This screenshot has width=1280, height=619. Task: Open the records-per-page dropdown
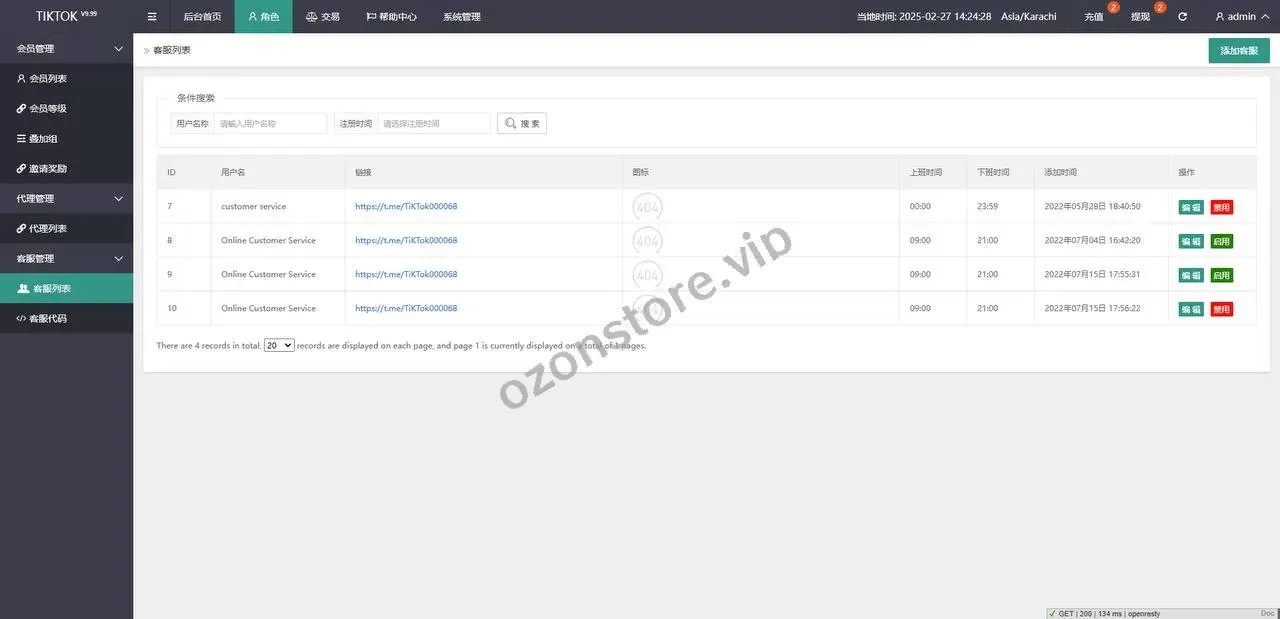click(278, 345)
